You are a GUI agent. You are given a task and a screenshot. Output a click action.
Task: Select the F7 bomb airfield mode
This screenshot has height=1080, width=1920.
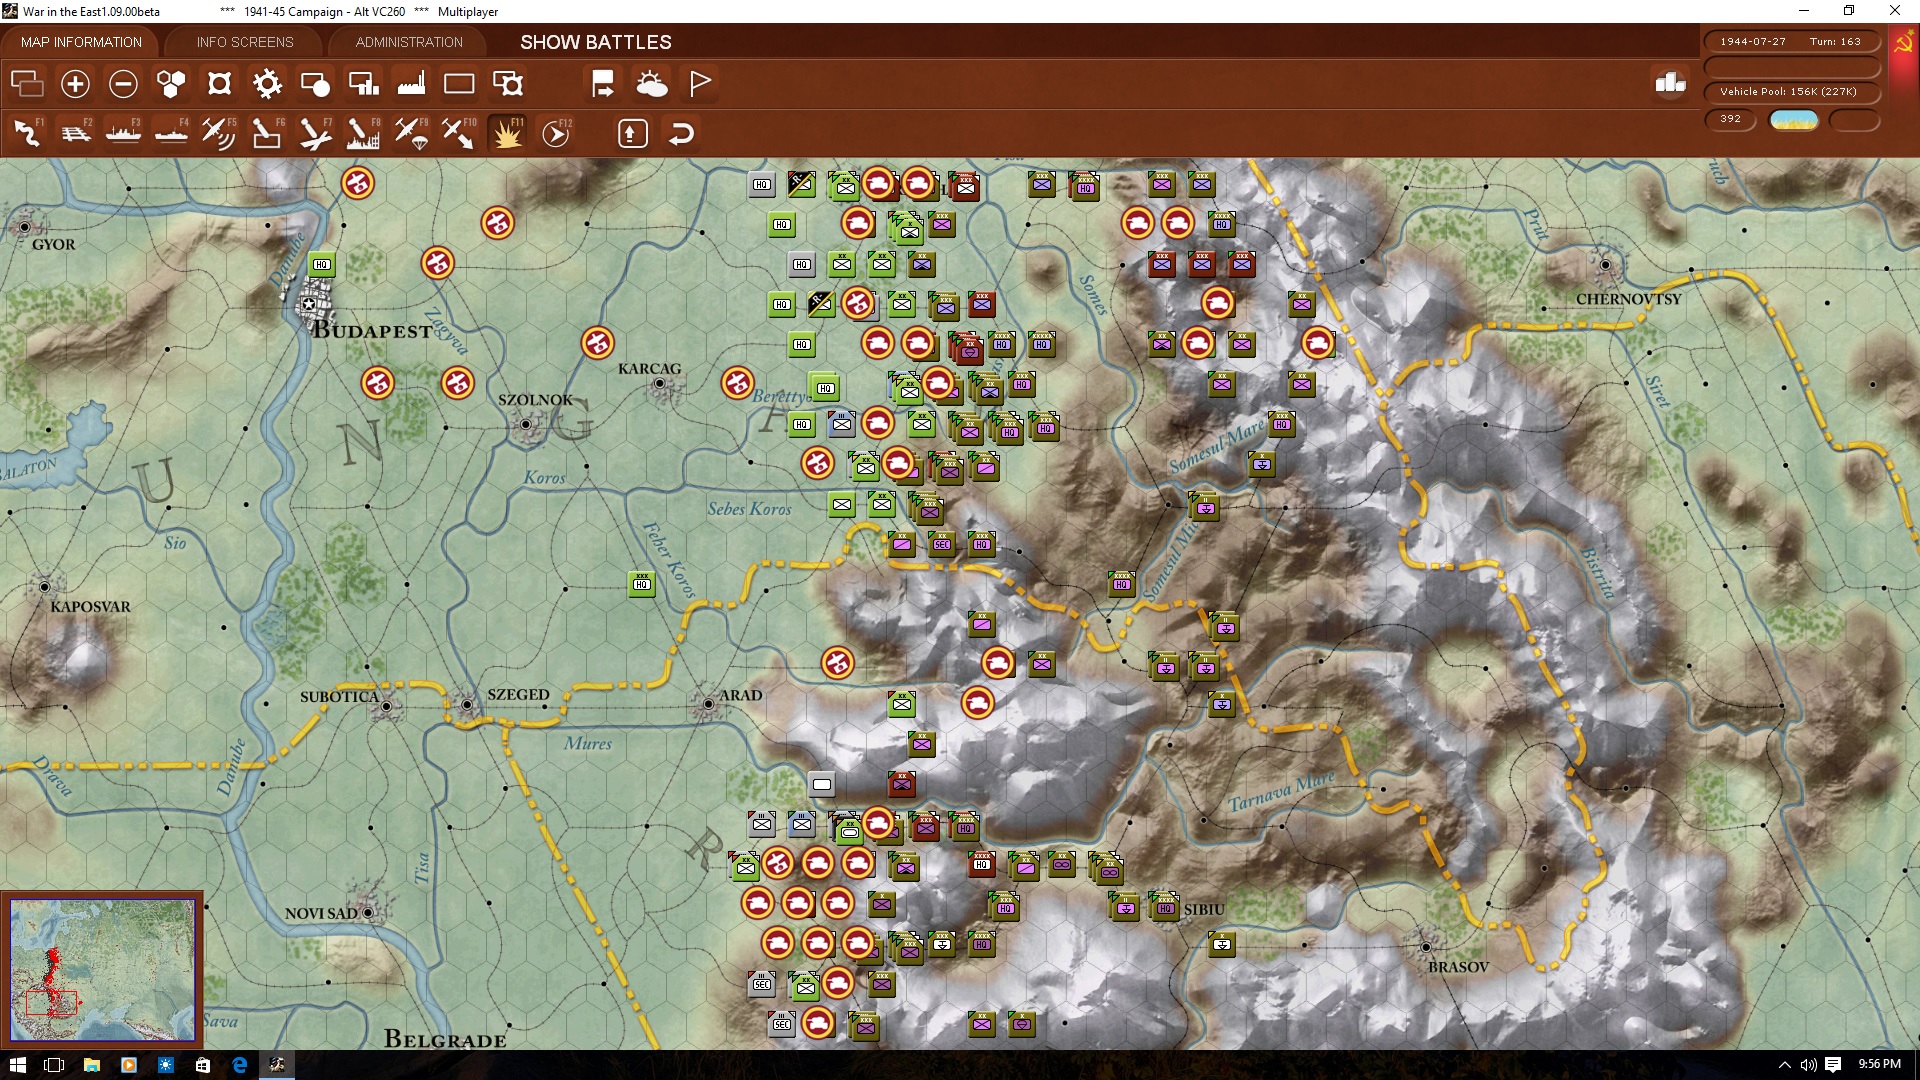pyautogui.click(x=315, y=133)
